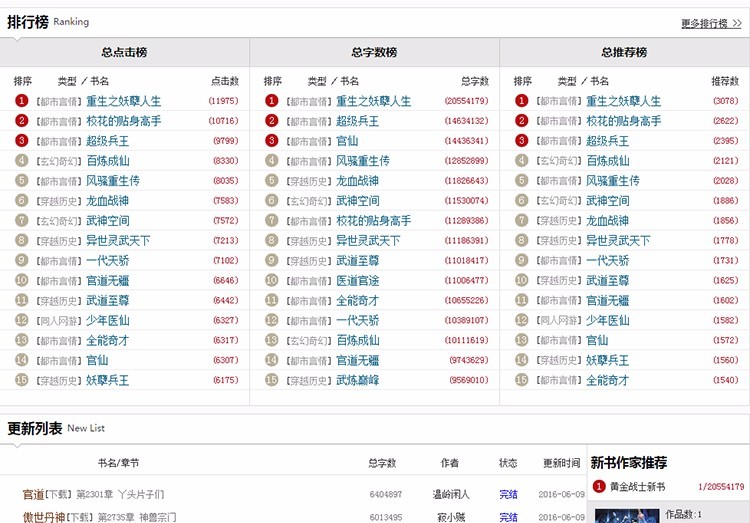Open 妖孽兵王 in the 总点击榜 list

coord(108,380)
